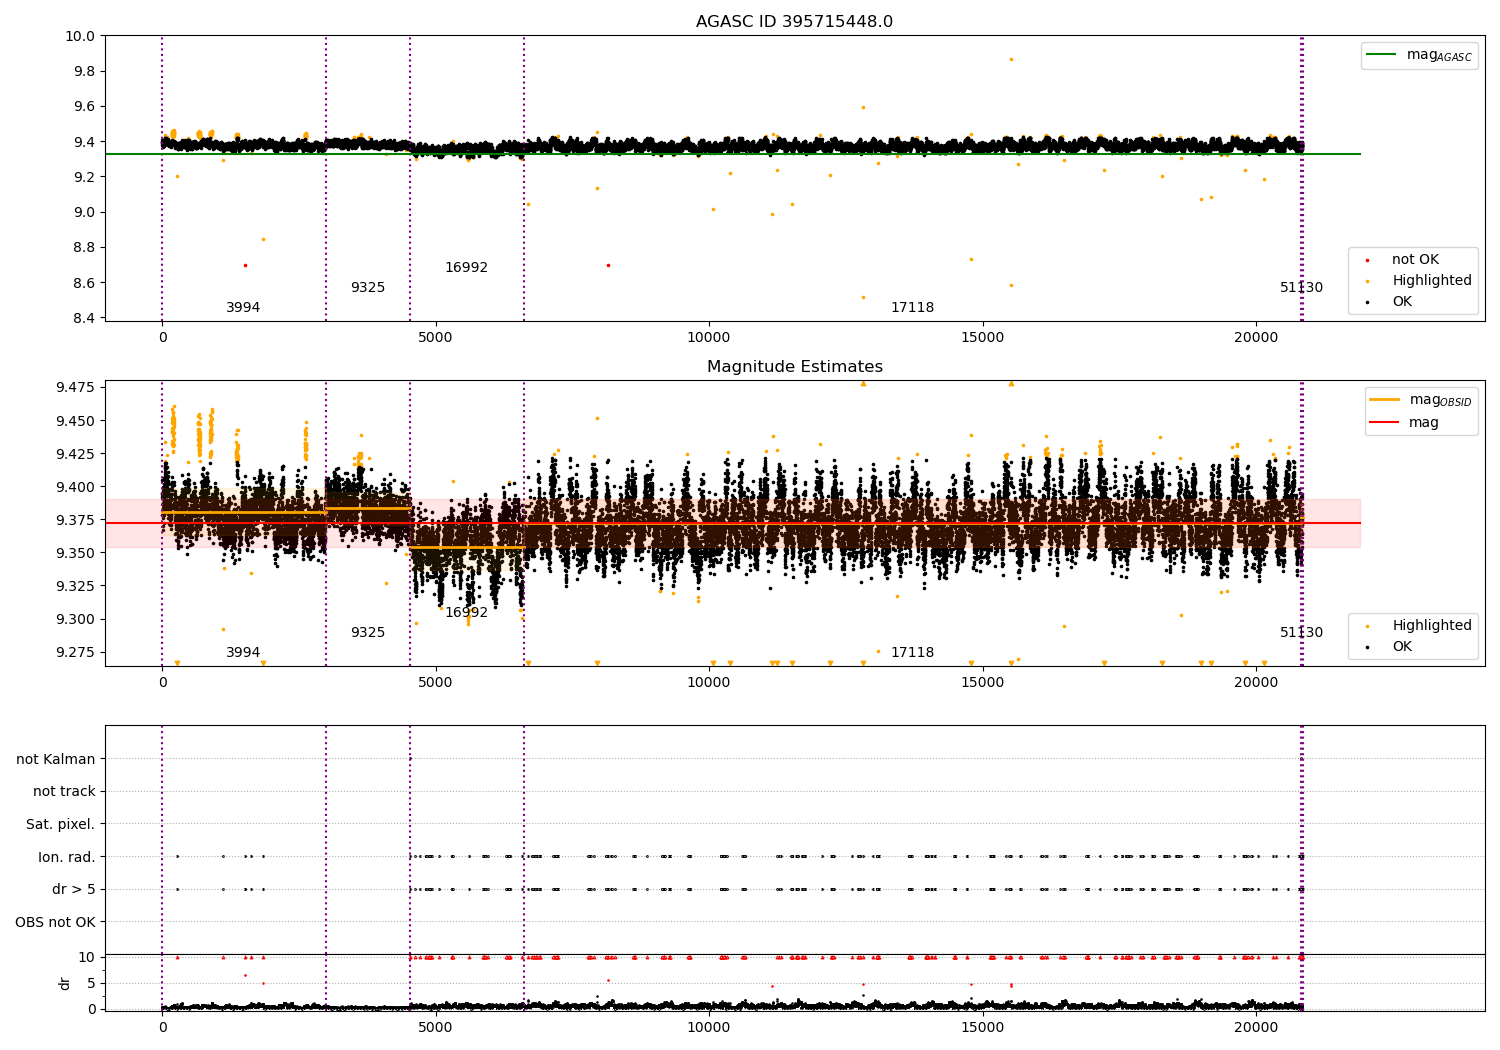Select the 'dr > 5' row label
Screen dimensions: 1500x1050
click(74, 889)
